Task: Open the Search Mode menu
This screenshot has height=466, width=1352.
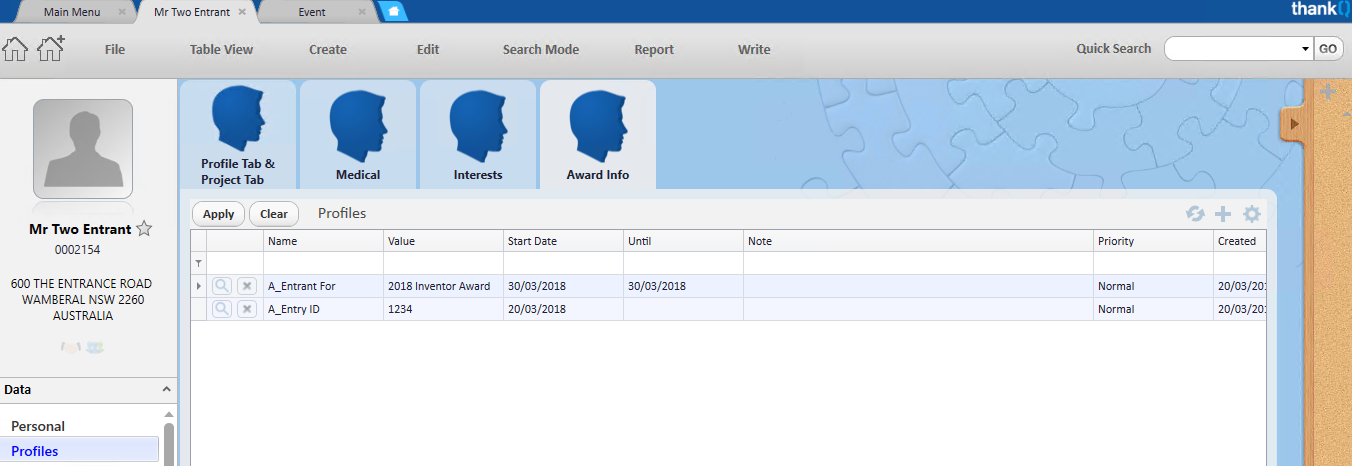Action: click(x=540, y=49)
